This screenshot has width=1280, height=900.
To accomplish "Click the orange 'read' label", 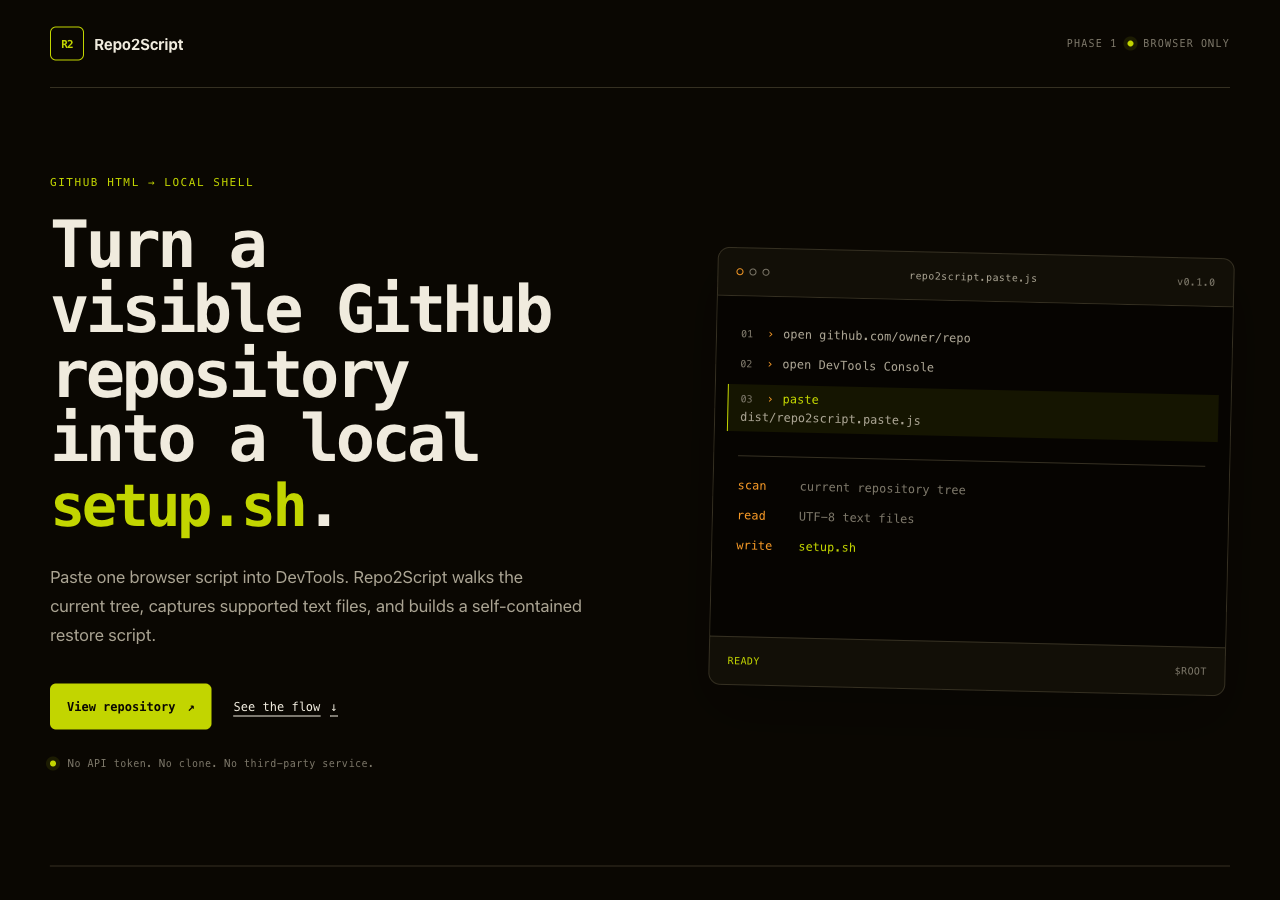I will tap(751, 516).
